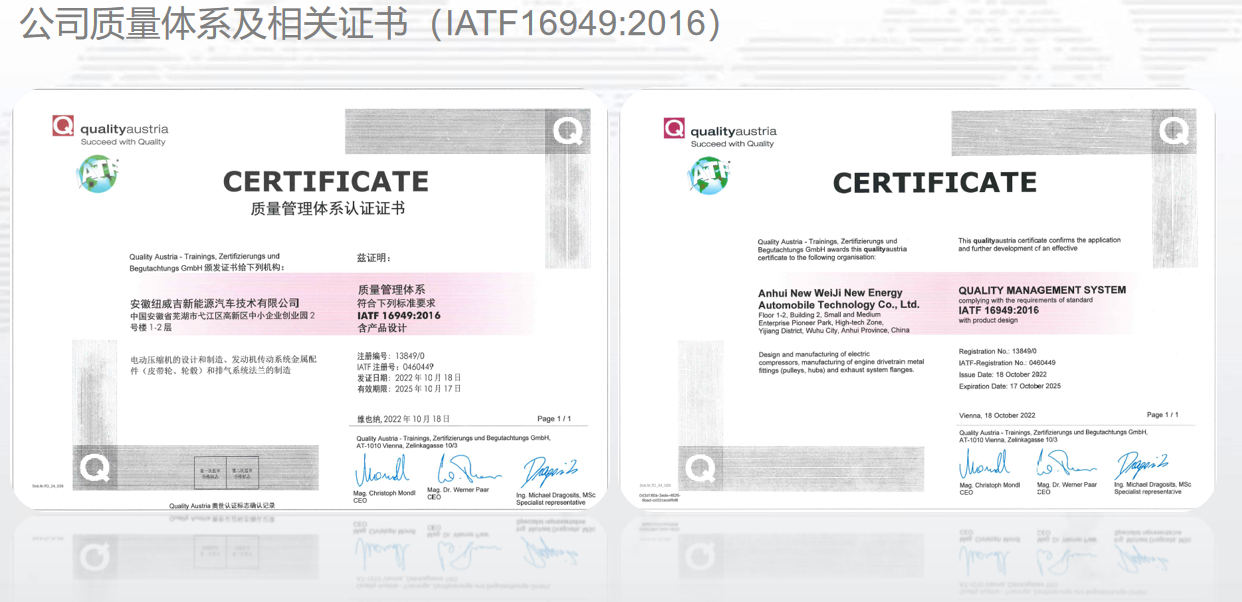Click Werner Paar's signature on the English certificate
This screenshot has width=1242, height=602.
pyautogui.click(x=1065, y=464)
